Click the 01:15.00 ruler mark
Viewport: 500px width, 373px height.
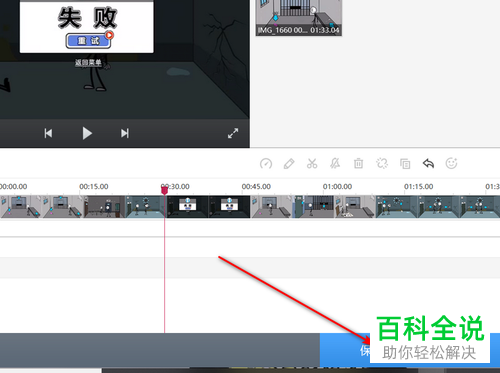coord(419,187)
